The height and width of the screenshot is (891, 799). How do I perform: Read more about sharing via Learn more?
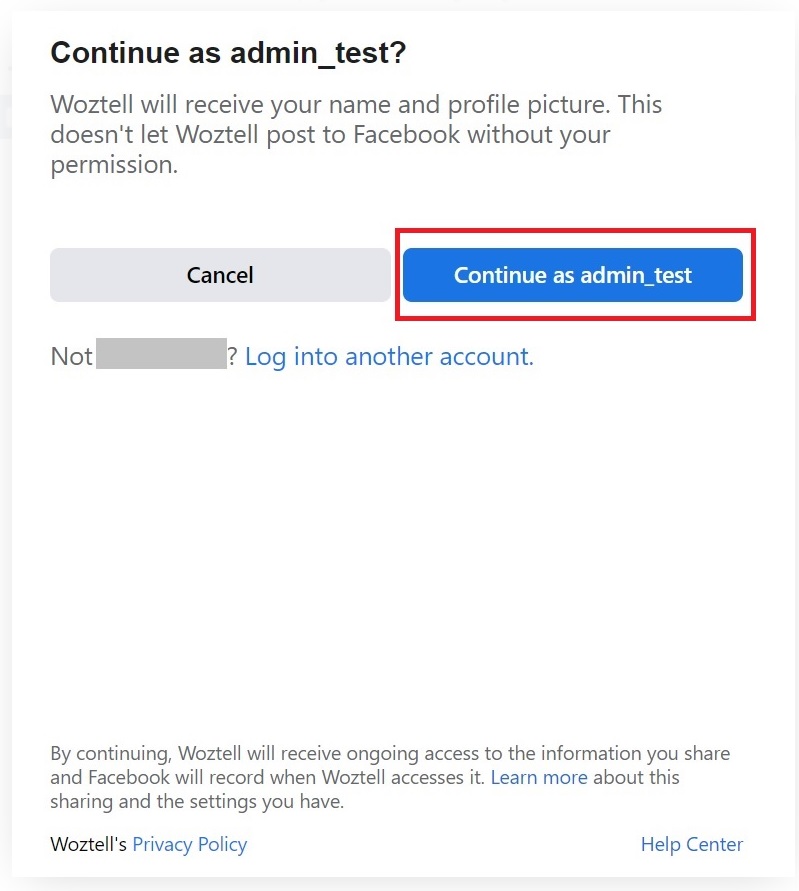coord(539,777)
